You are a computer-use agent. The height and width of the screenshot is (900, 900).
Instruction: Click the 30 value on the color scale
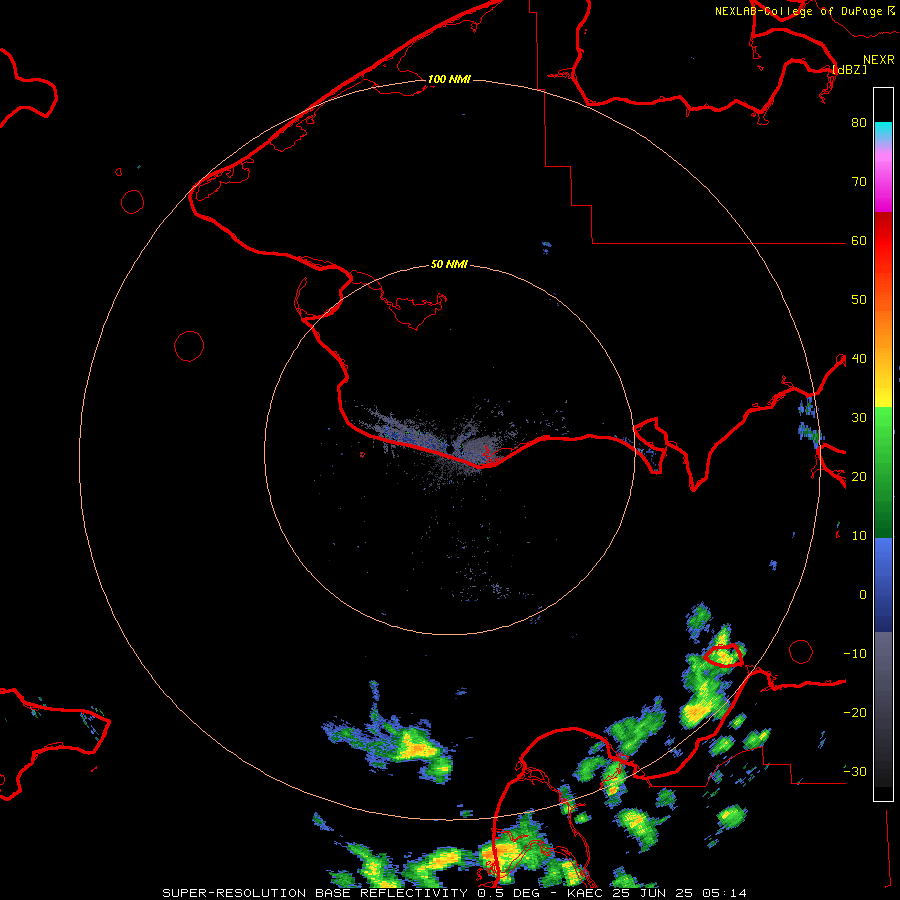859,418
